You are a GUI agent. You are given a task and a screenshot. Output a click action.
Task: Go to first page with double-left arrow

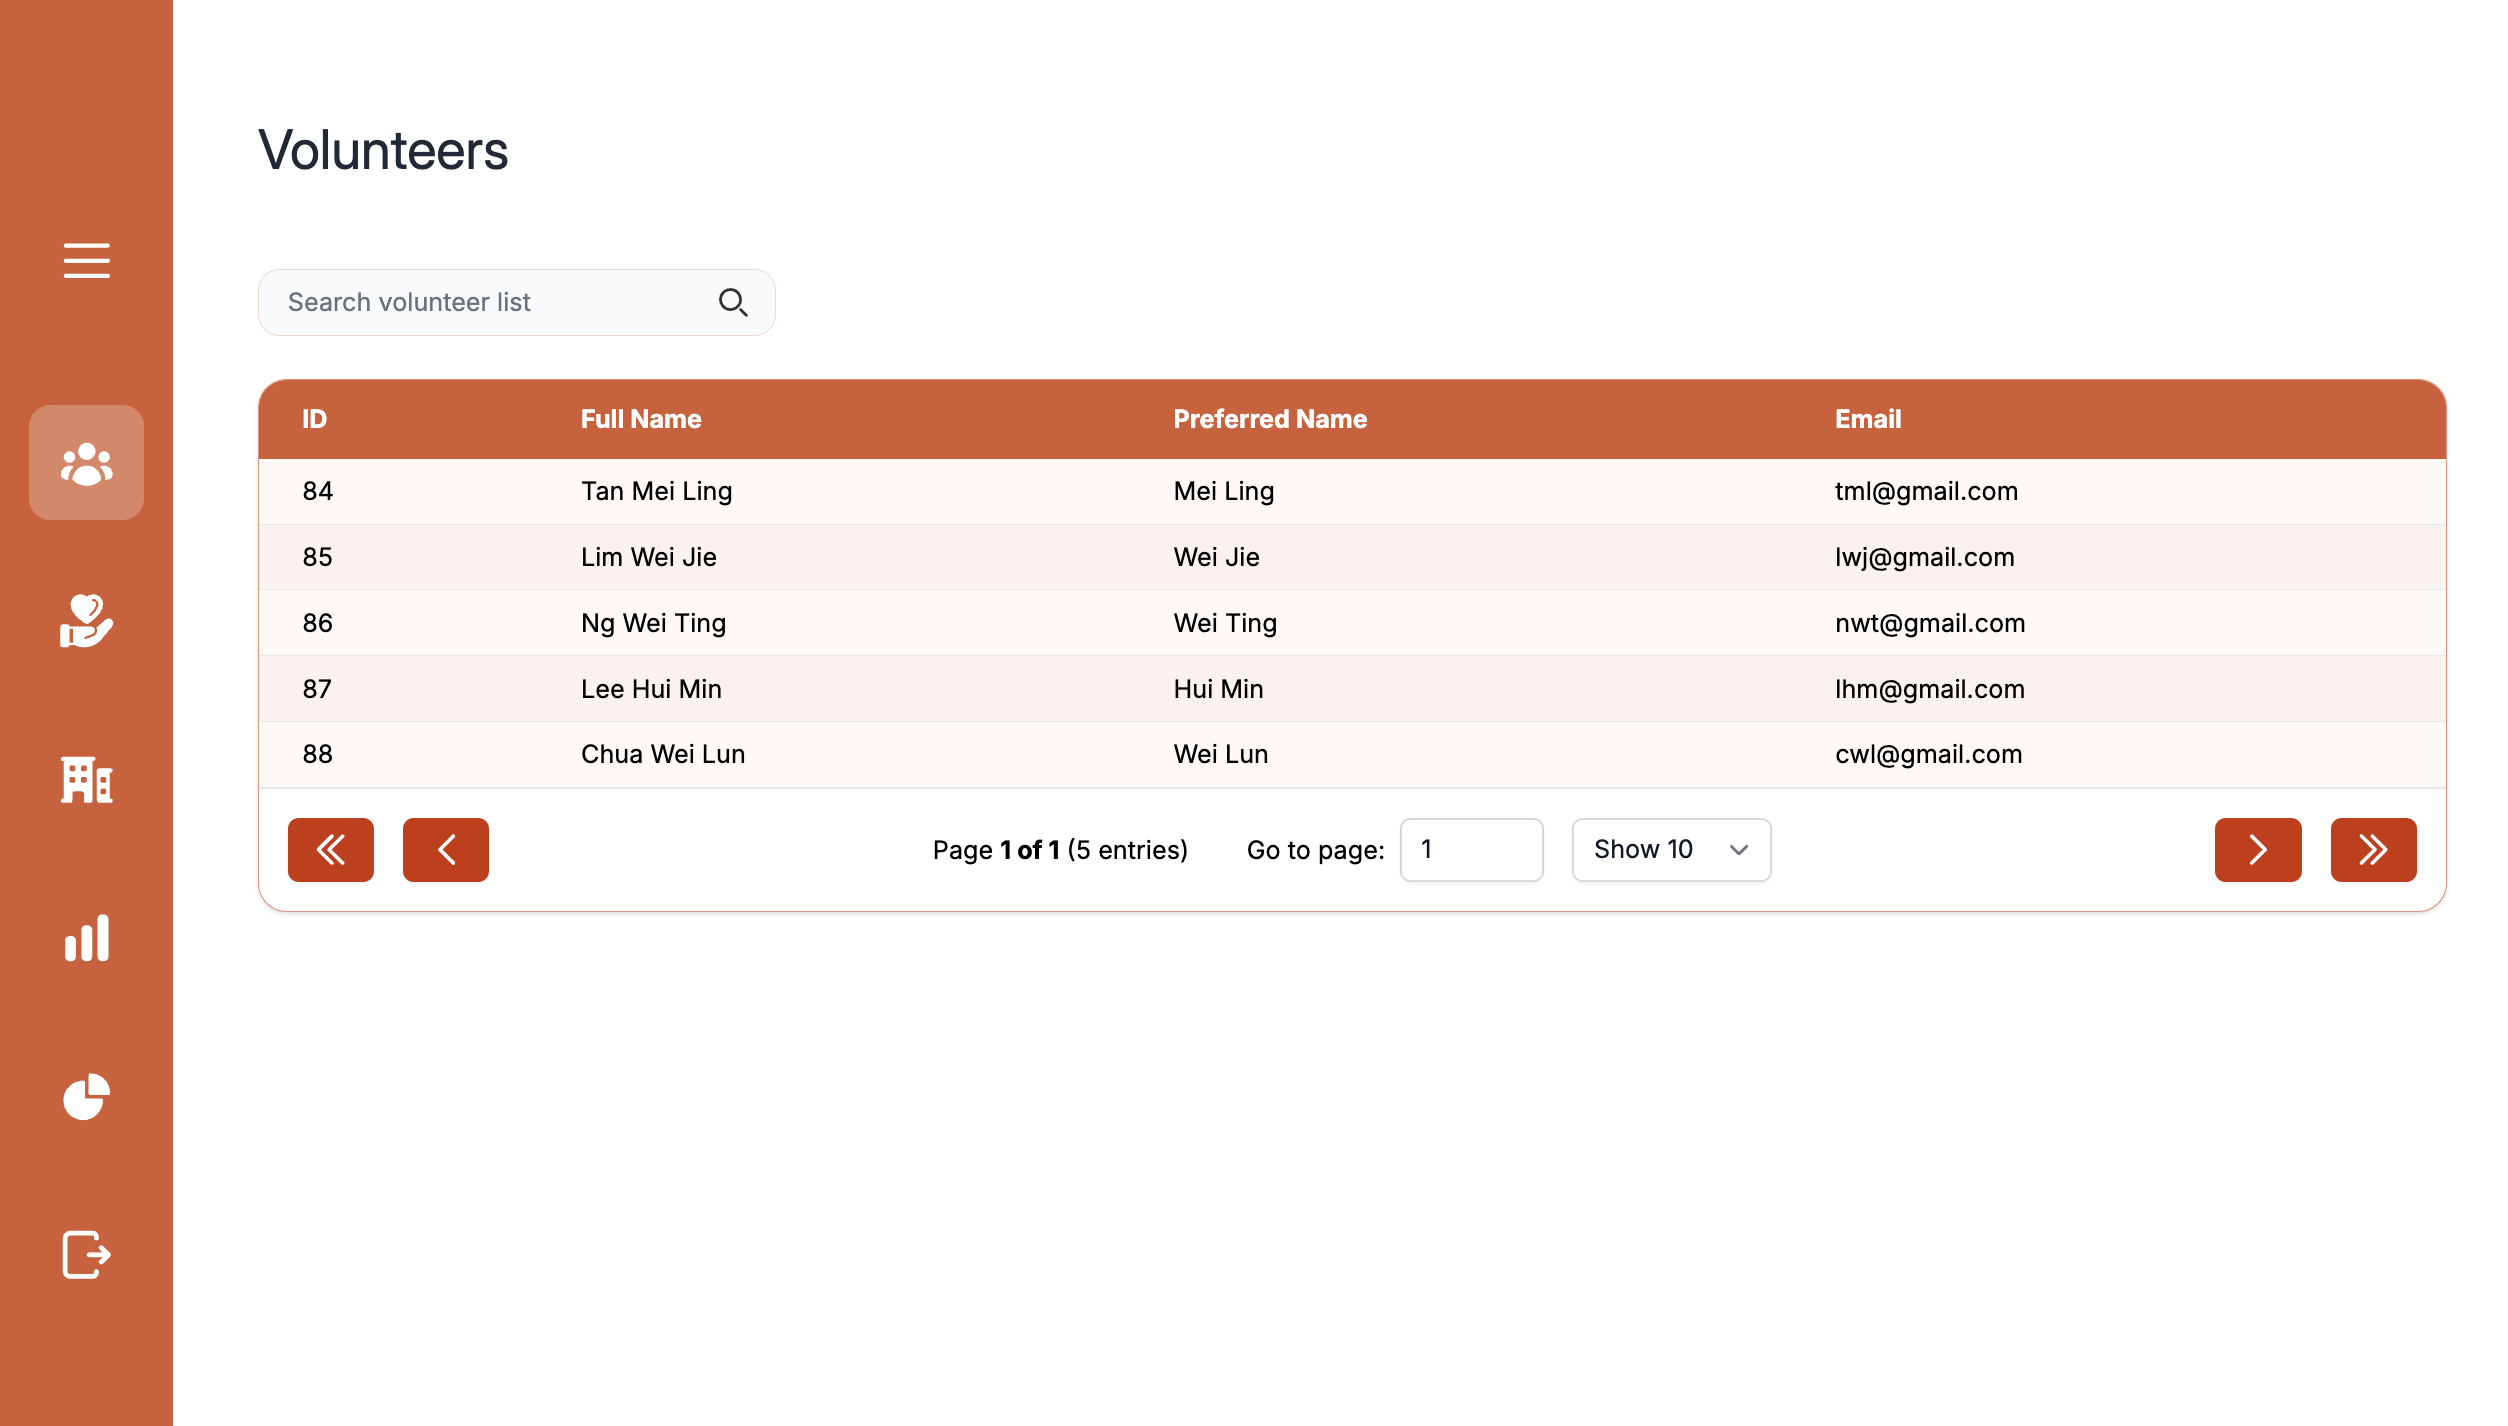point(331,850)
